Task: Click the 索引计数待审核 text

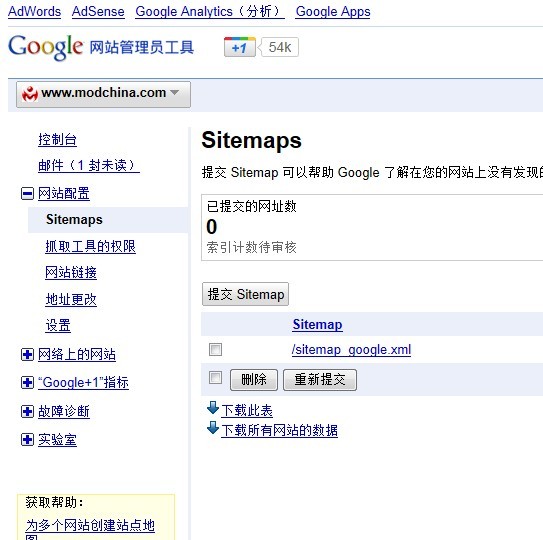Action: (251, 247)
